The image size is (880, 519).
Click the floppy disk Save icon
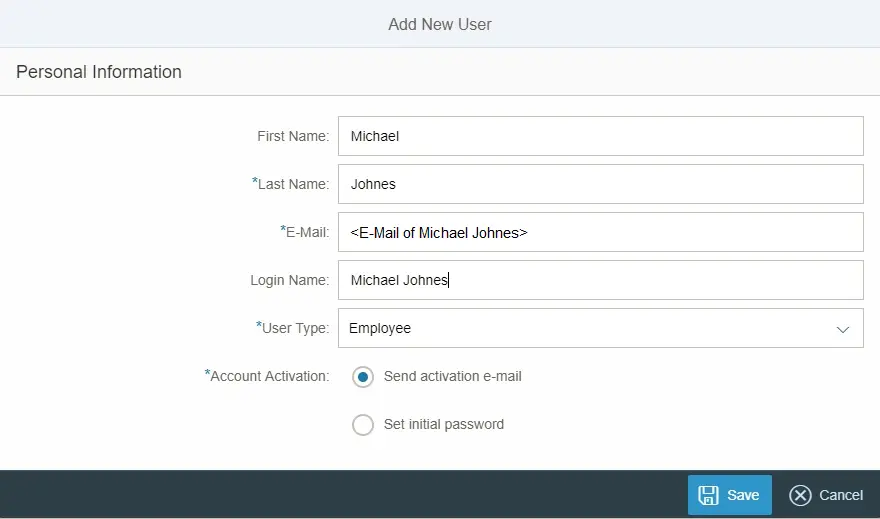708,495
